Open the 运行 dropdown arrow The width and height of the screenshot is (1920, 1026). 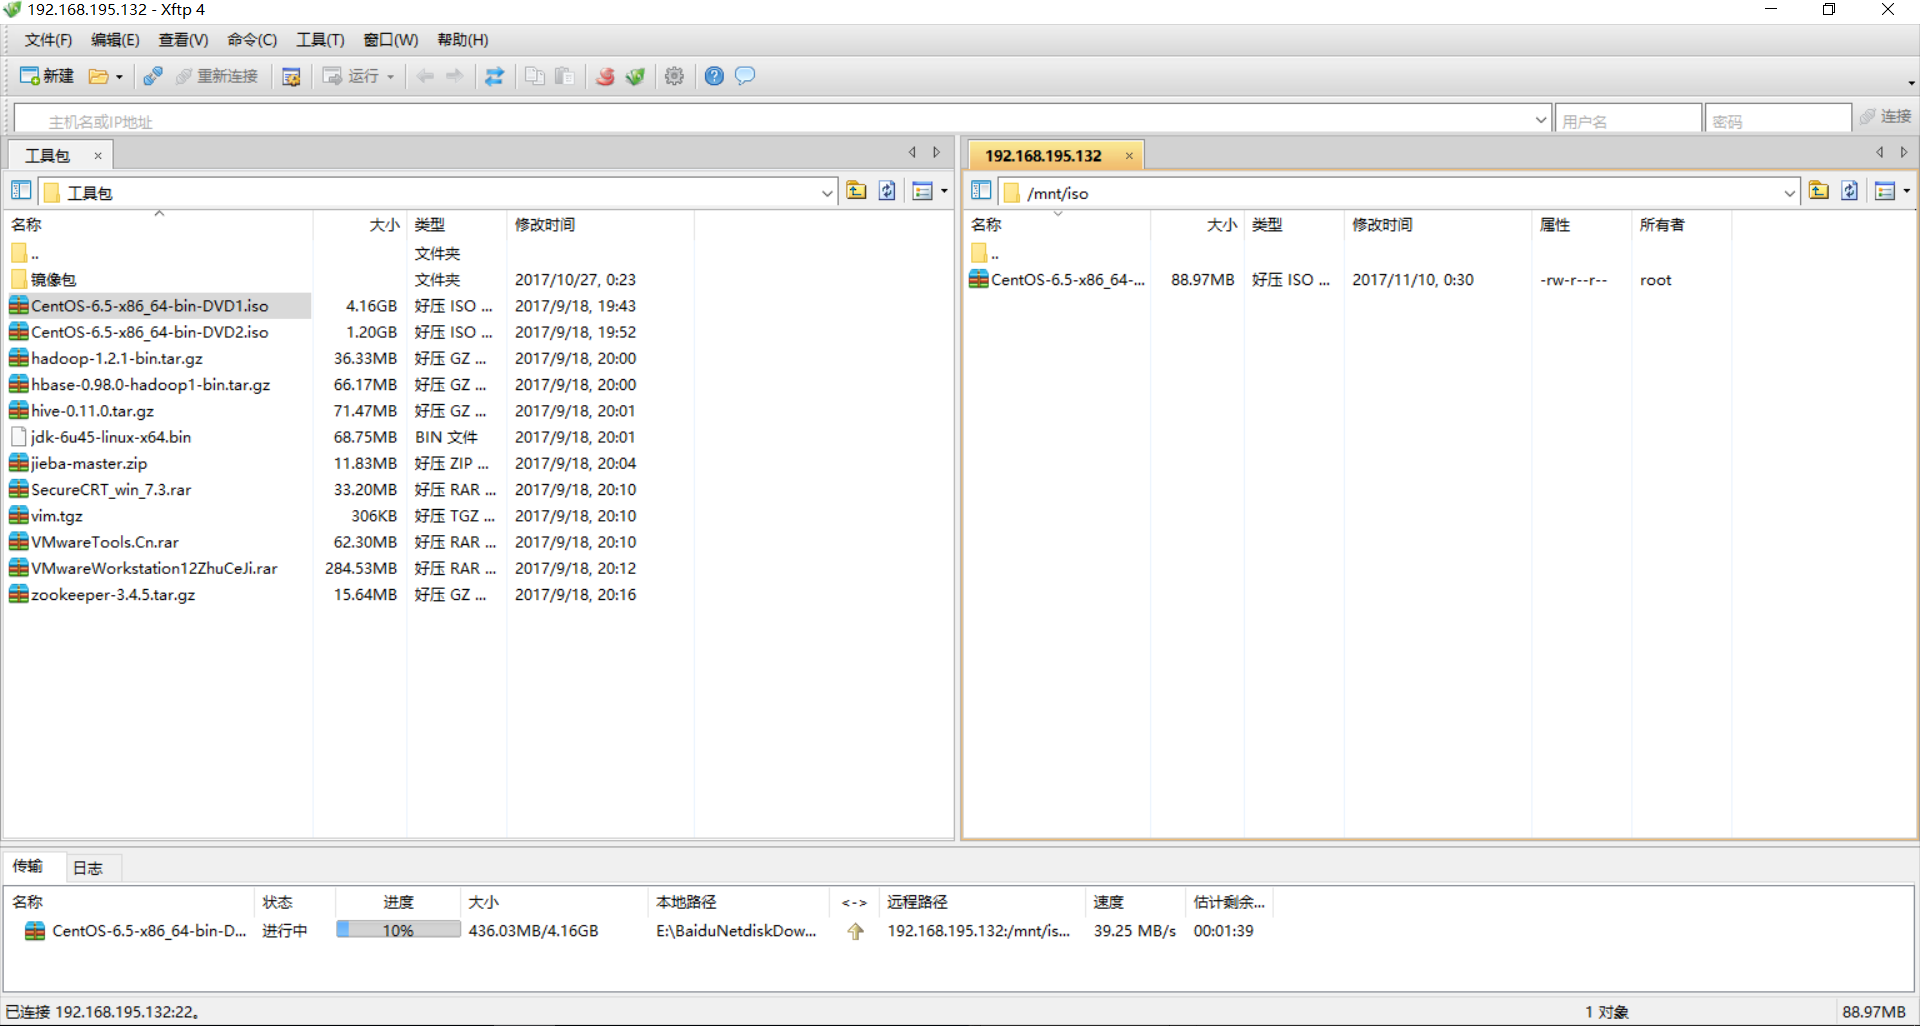pos(390,76)
